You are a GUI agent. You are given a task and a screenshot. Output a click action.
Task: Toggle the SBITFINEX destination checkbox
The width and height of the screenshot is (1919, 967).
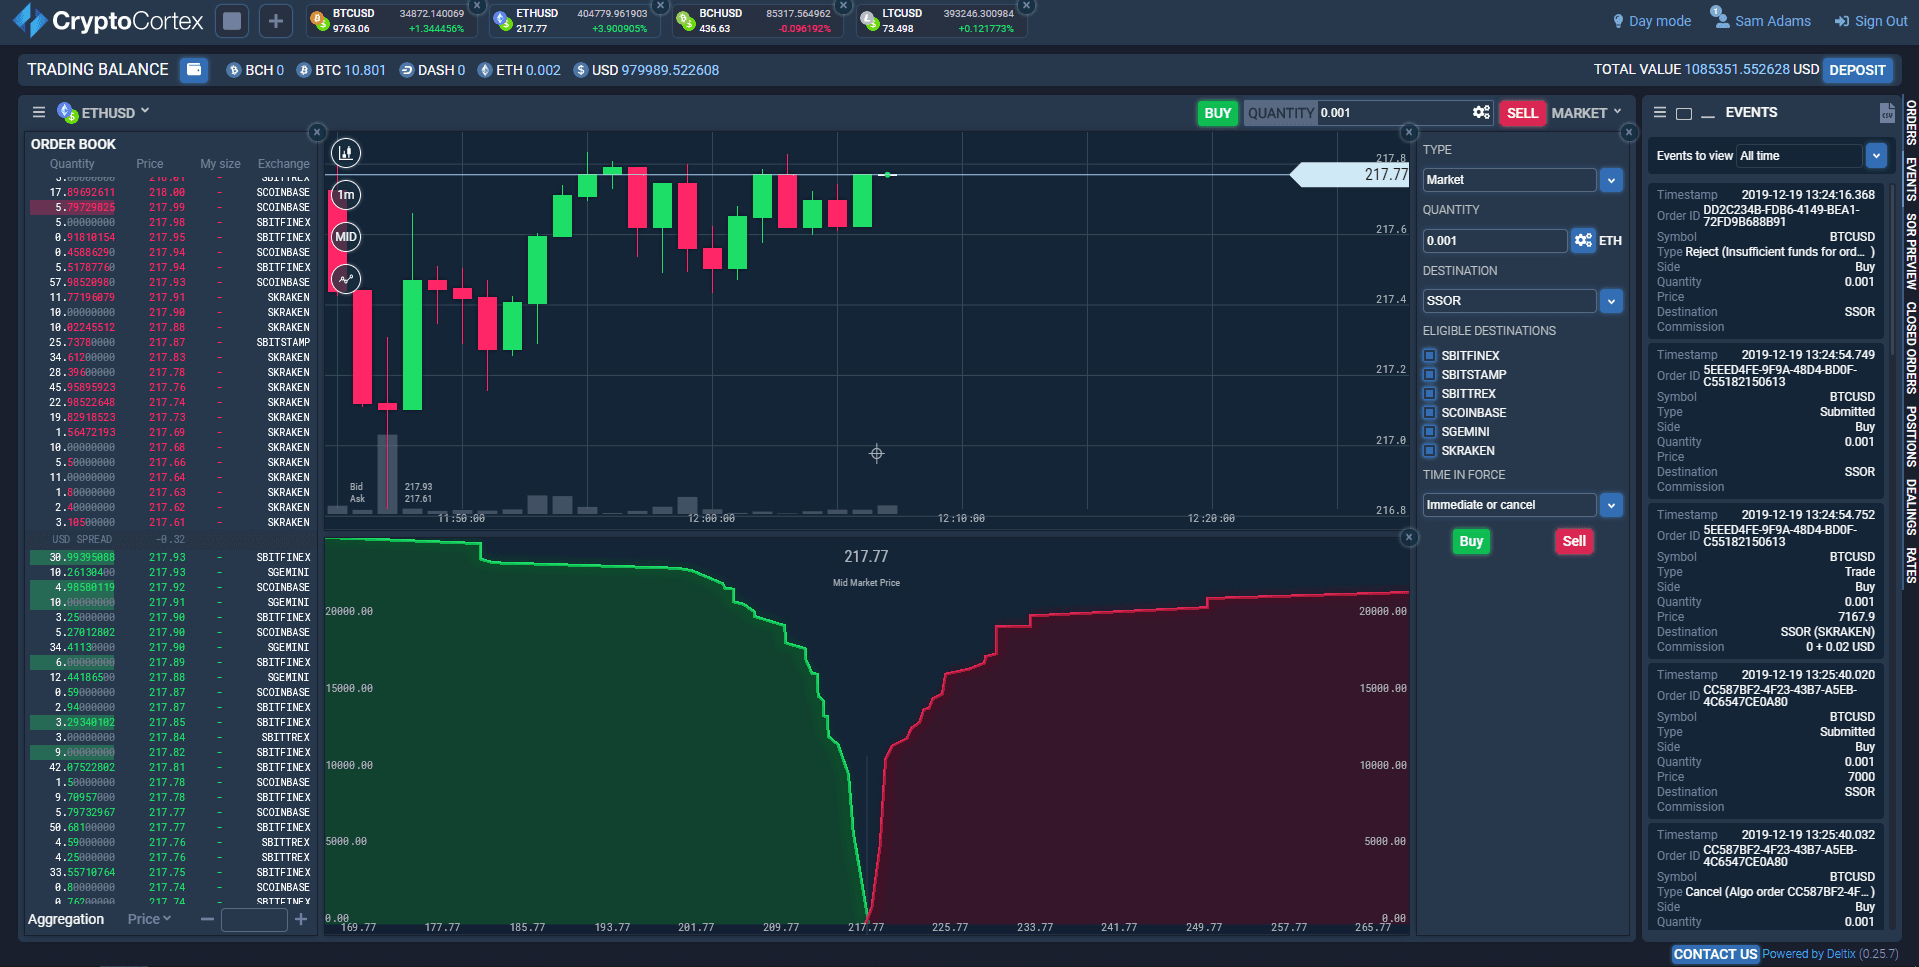(x=1430, y=355)
